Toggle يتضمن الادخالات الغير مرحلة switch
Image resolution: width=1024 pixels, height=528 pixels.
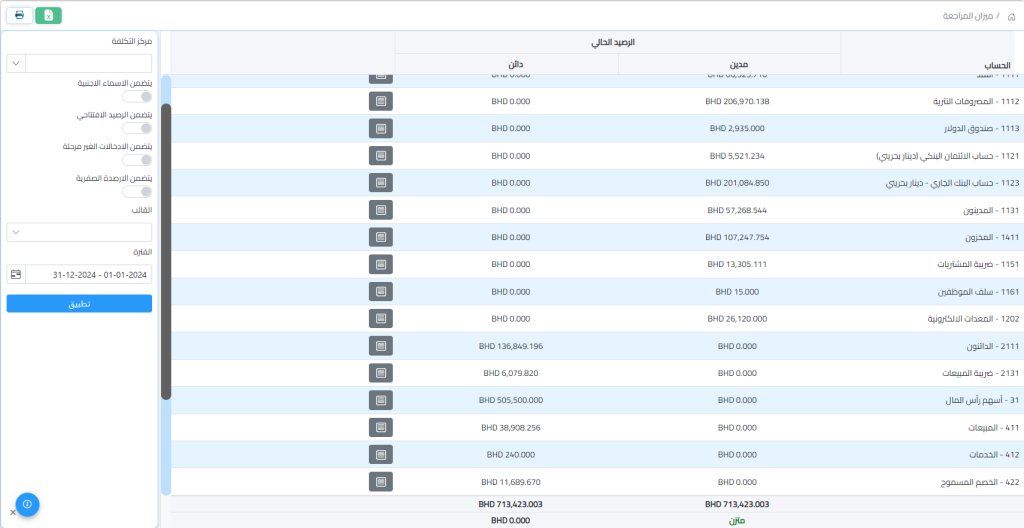point(137,160)
